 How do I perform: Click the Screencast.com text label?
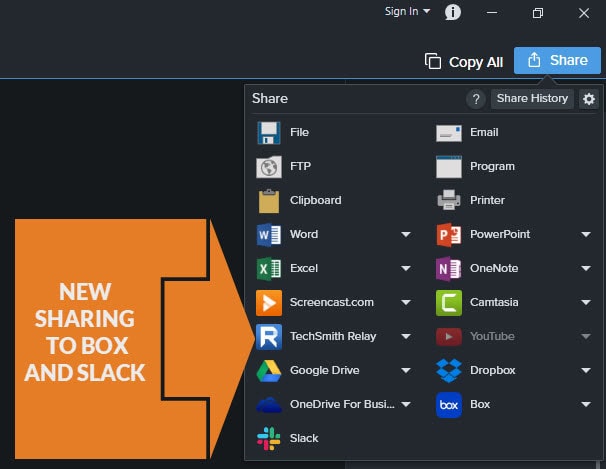[x=332, y=302]
